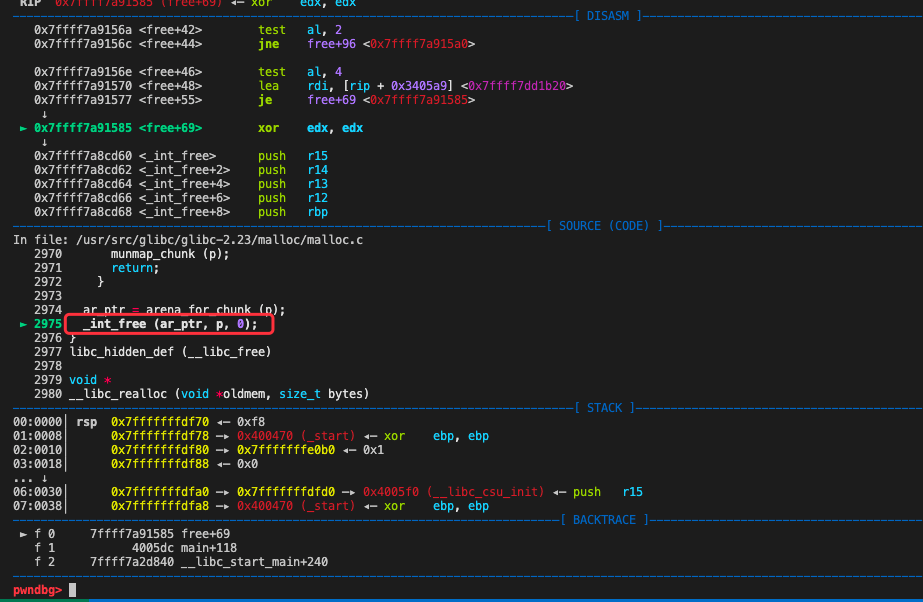
Task: Click line number 2975
Action: (48, 324)
